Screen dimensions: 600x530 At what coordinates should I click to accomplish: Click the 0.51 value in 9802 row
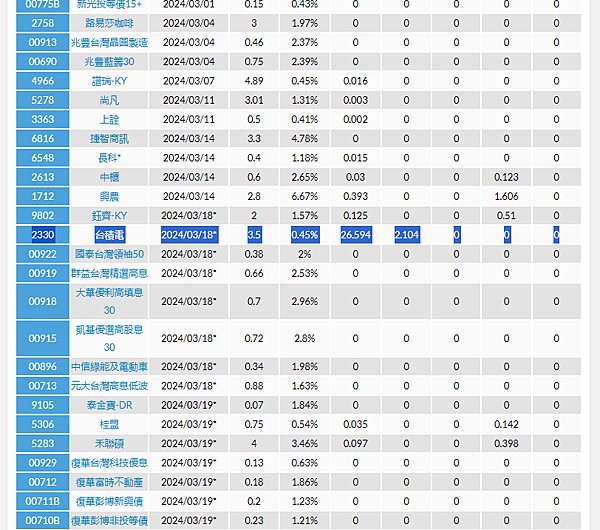click(x=506, y=216)
